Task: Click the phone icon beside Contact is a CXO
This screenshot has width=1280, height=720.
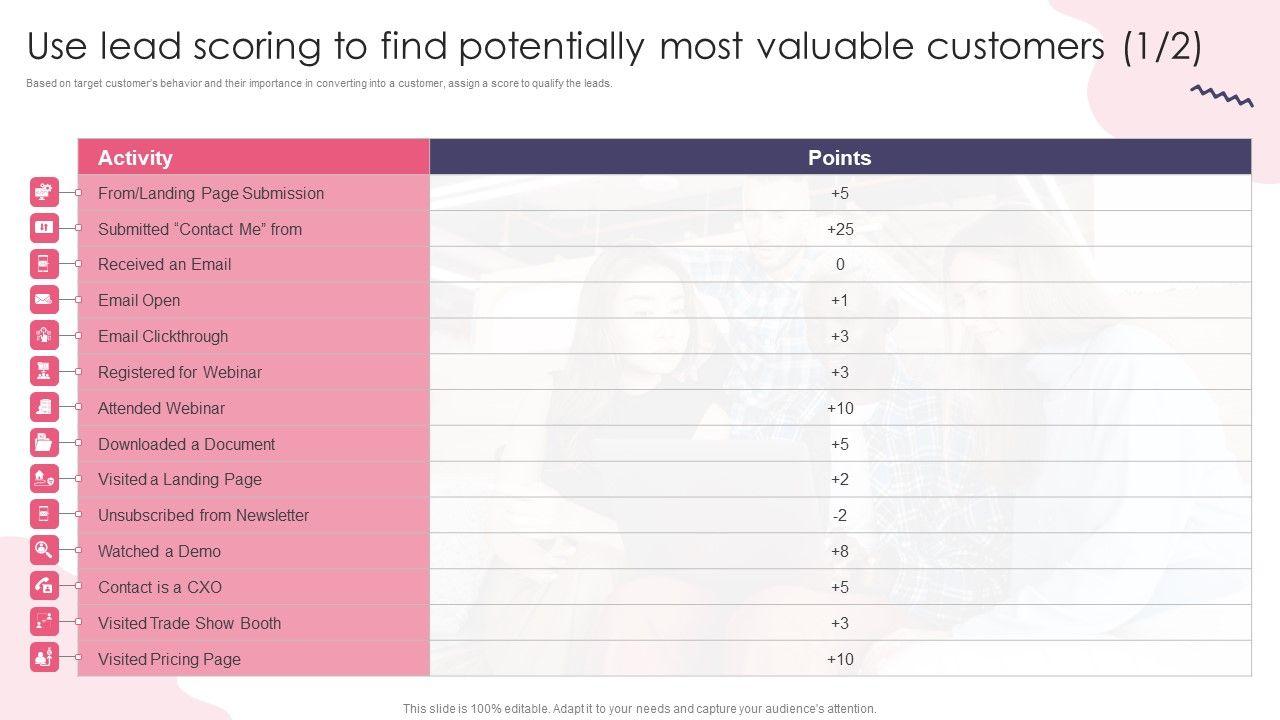Action: coord(44,586)
